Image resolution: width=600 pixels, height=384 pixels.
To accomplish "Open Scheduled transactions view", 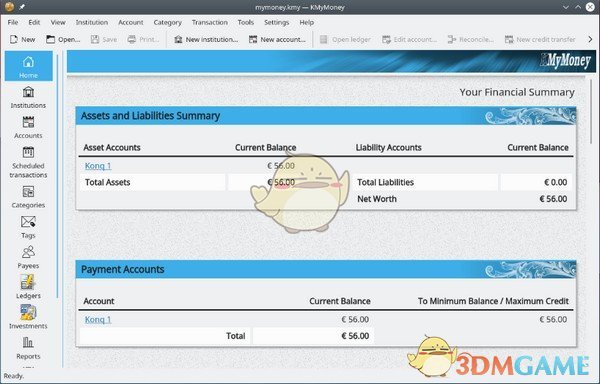I will pyautogui.click(x=28, y=162).
